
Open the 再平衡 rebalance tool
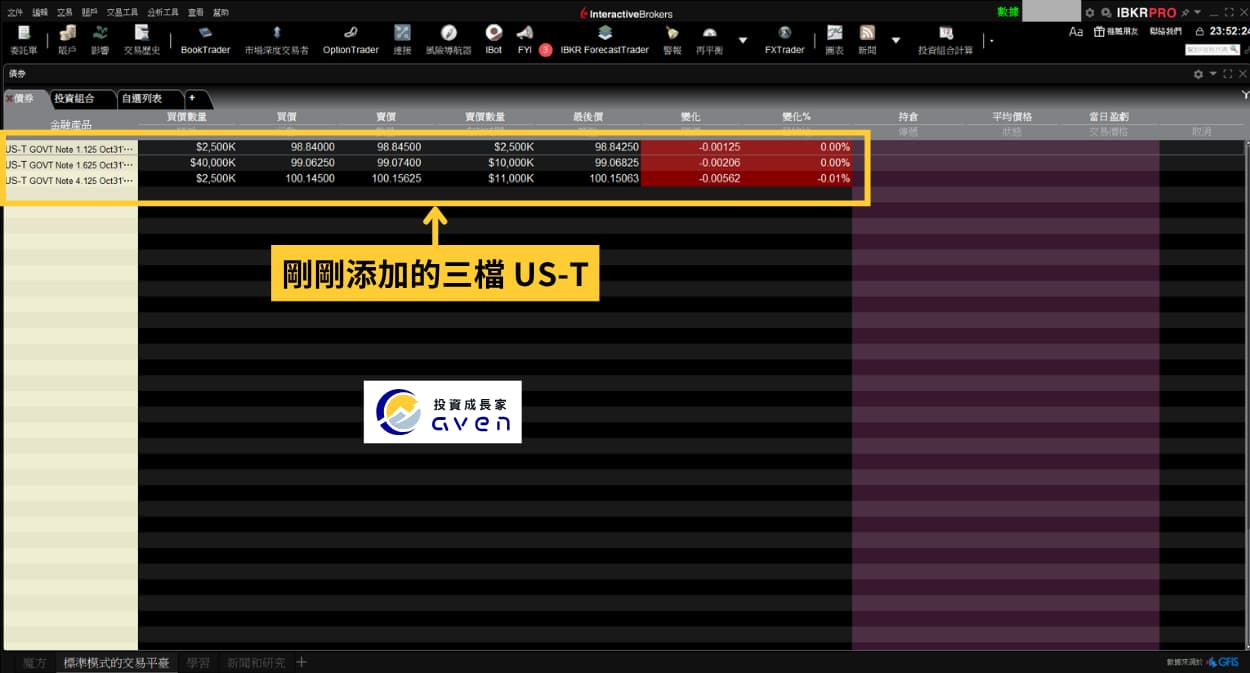[x=709, y=39]
